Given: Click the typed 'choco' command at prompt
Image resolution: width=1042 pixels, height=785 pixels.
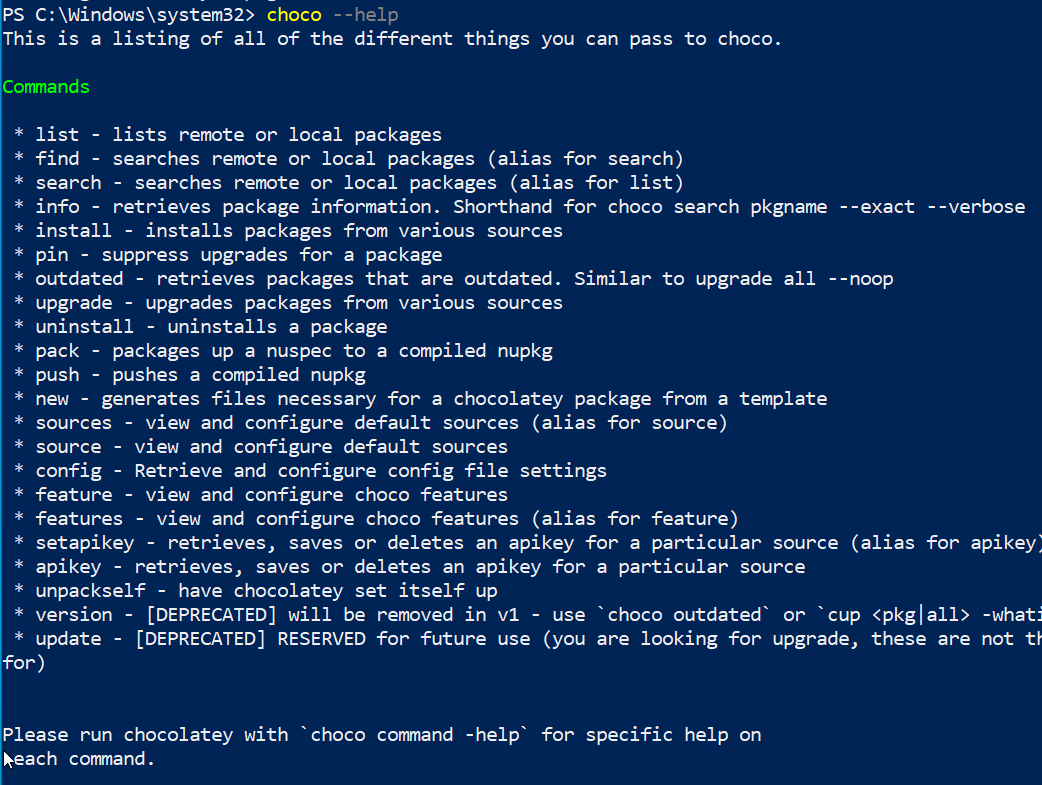Looking at the screenshot, I should pyautogui.click(x=294, y=15).
